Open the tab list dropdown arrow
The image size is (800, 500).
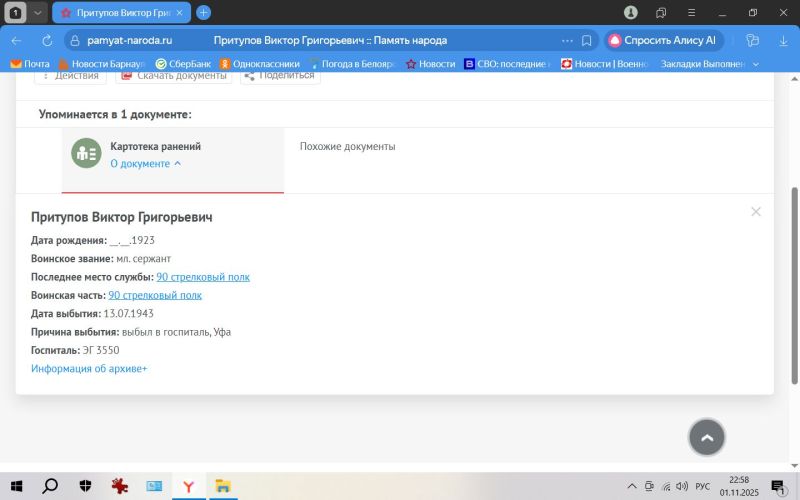tap(38, 13)
